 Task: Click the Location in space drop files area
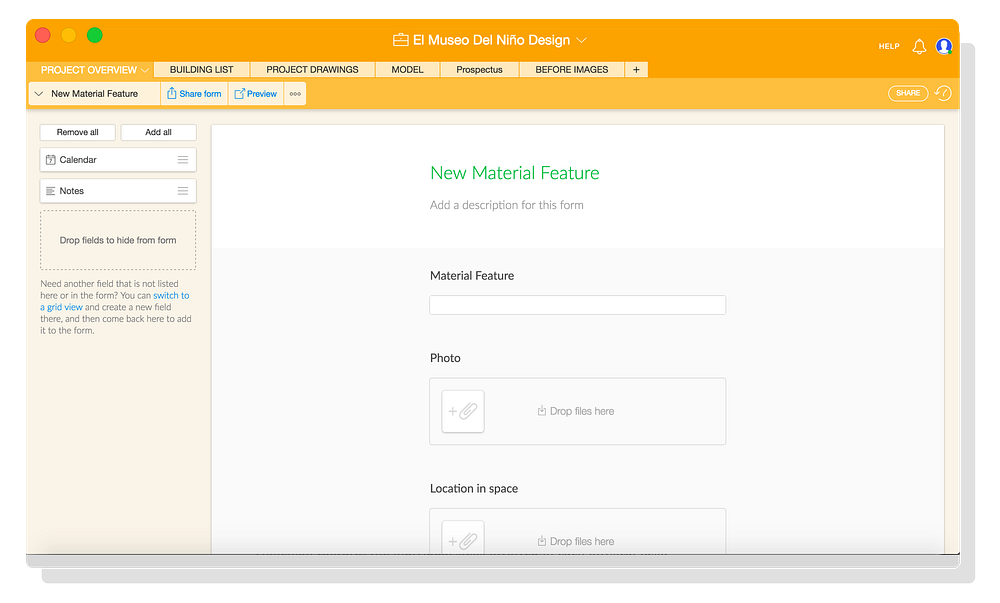578,531
